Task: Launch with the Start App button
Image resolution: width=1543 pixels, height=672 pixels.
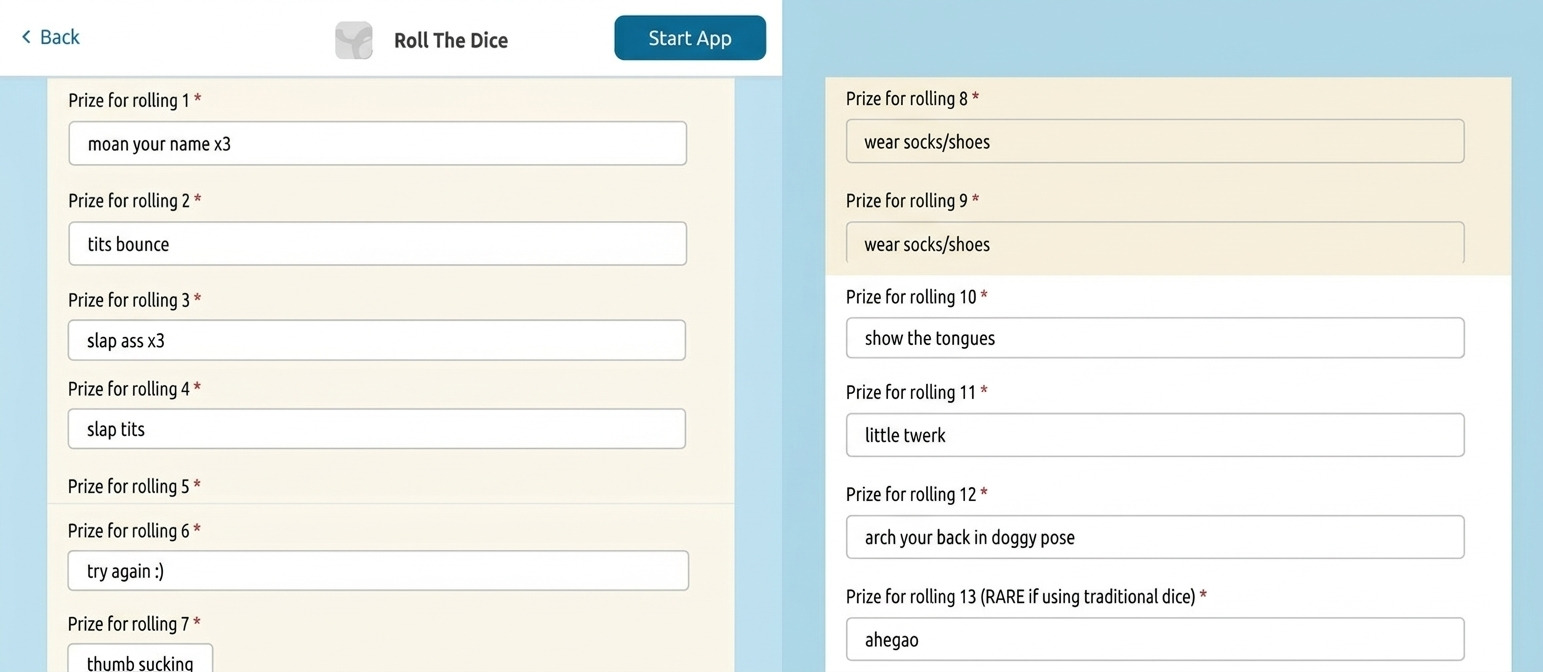Action: [690, 38]
